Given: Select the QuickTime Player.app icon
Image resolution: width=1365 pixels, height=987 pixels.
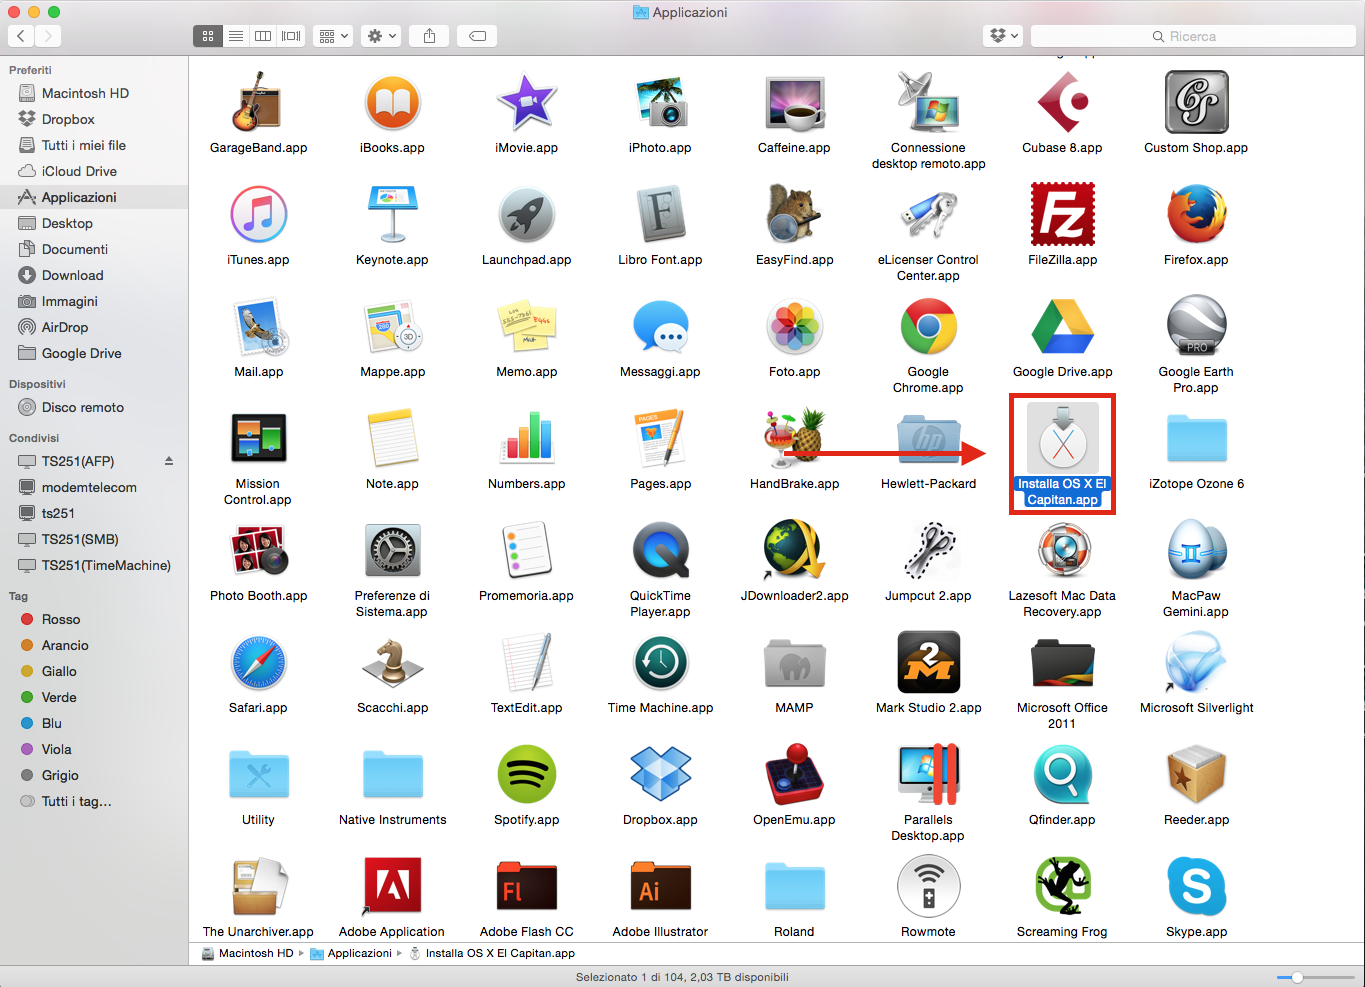Looking at the screenshot, I should click(x=660, y=550).
